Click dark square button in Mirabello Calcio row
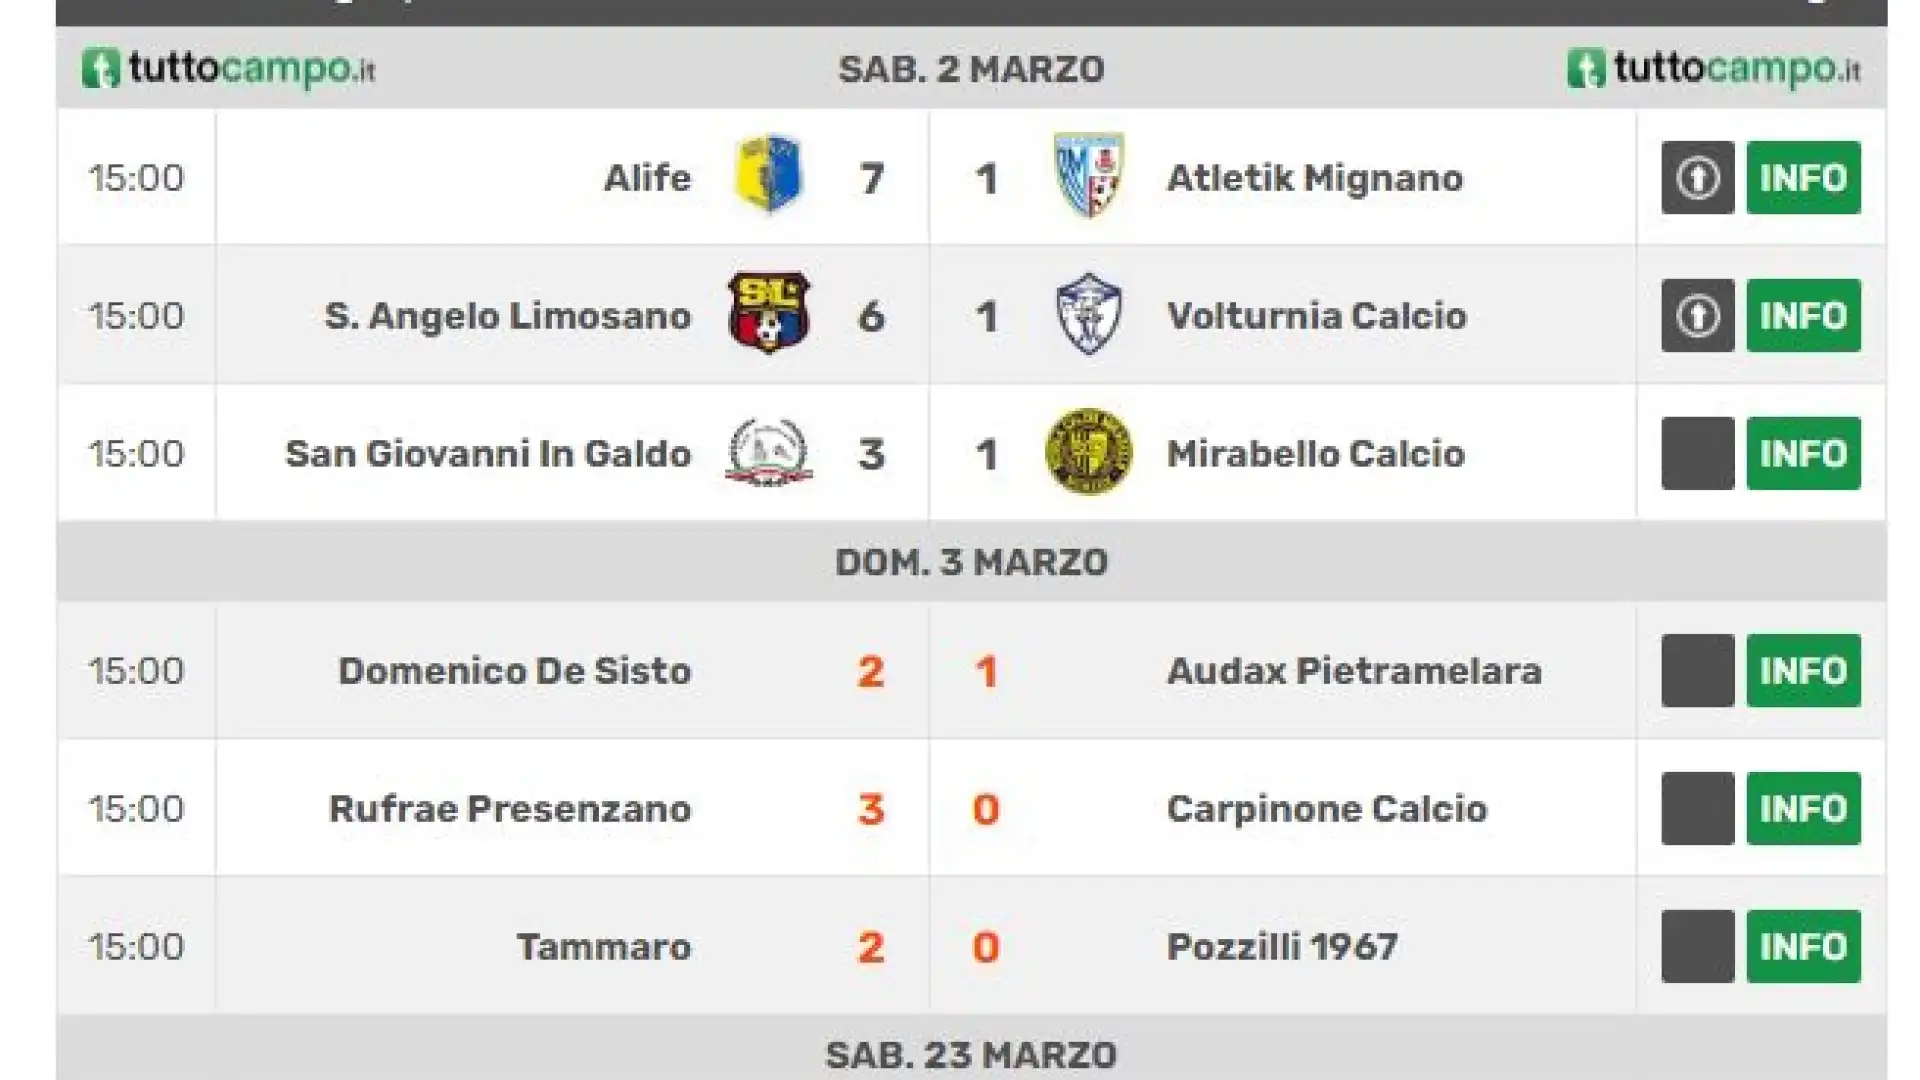 (1698, 454)
